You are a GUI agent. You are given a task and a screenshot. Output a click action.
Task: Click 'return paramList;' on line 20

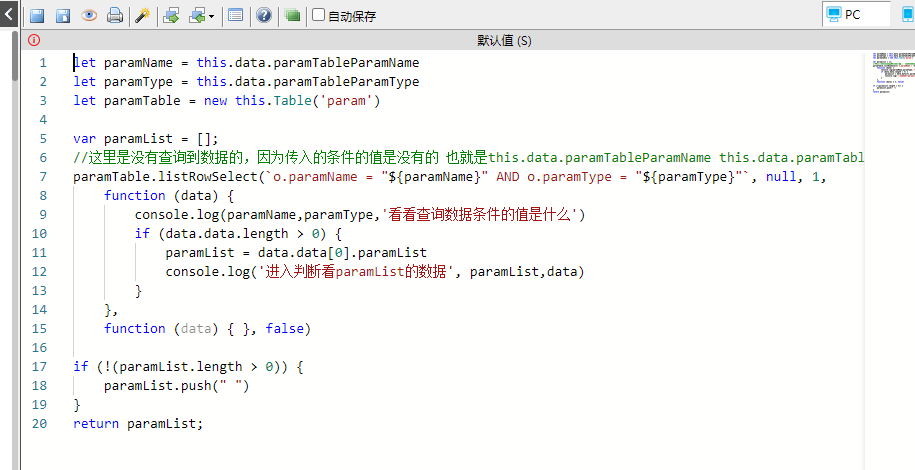pyautogui.click(x=138, y=423)
